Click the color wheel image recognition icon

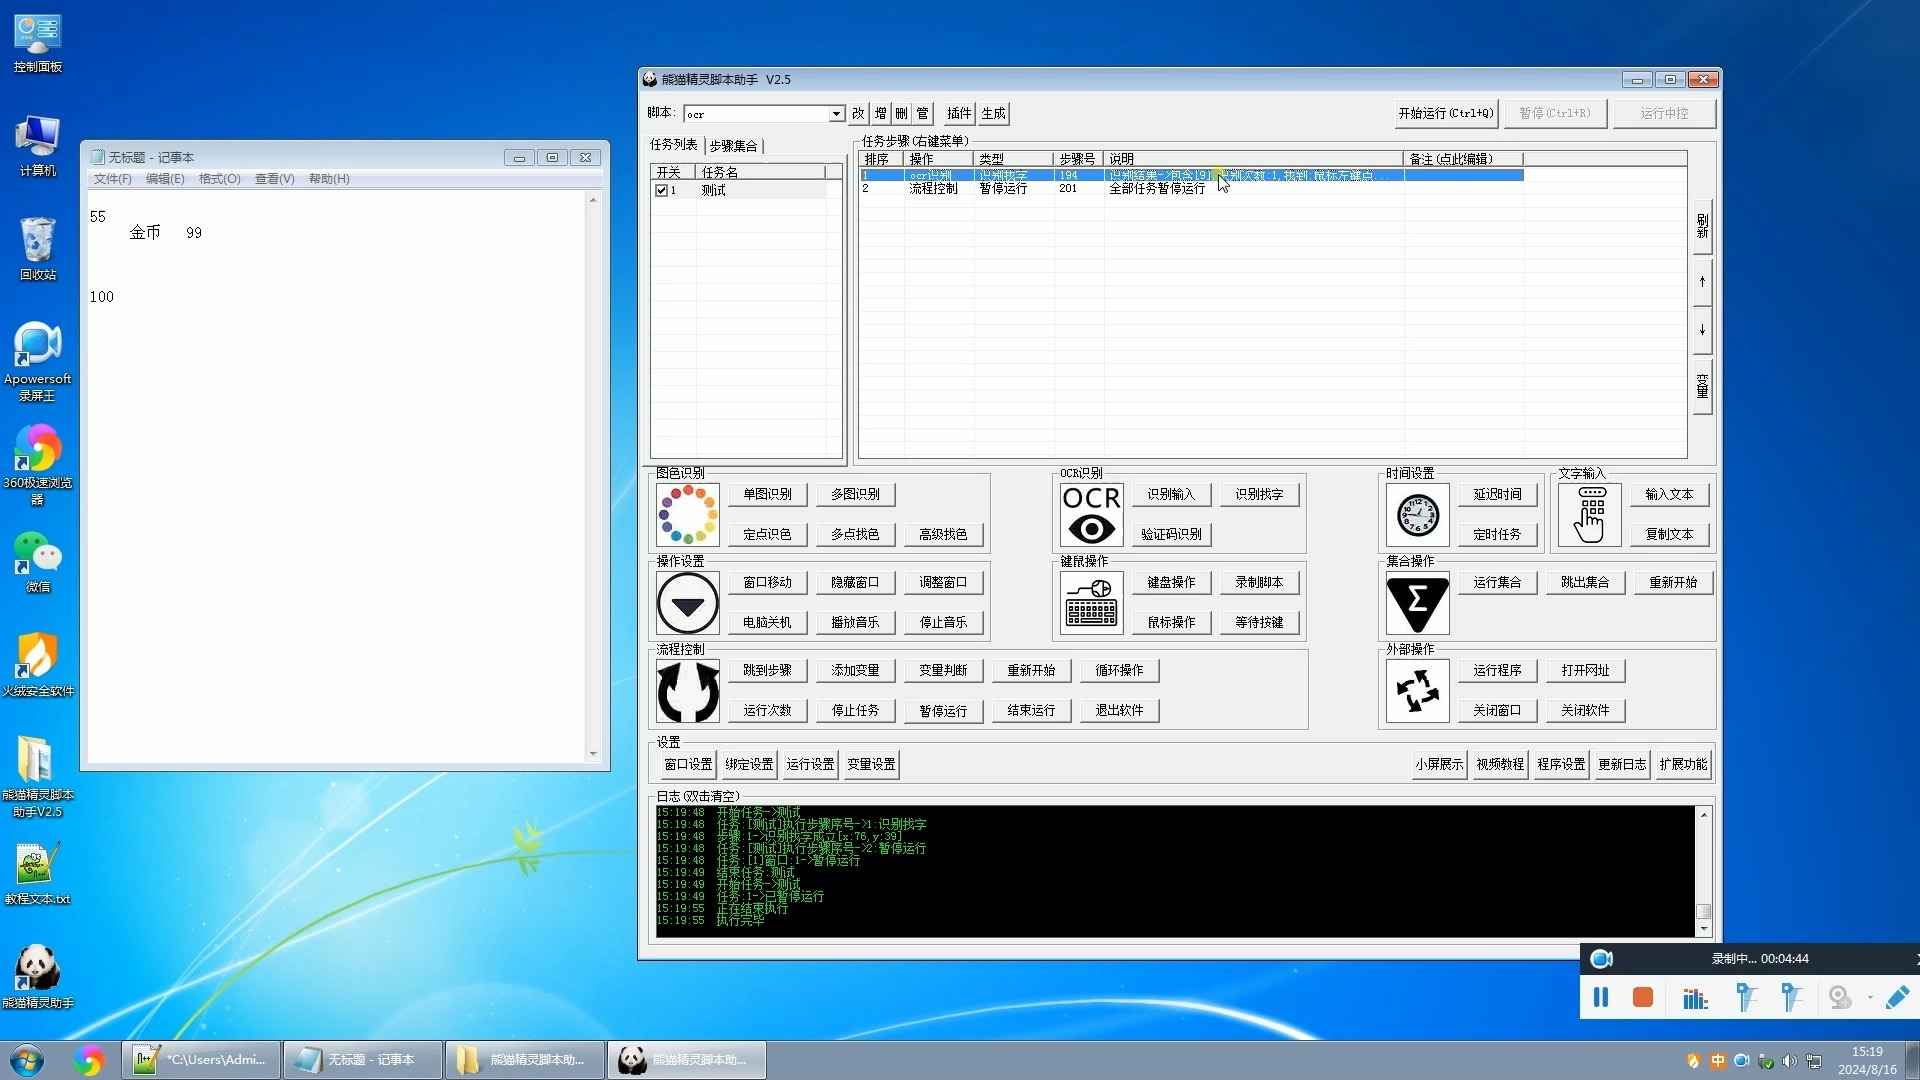pos(688,515)
